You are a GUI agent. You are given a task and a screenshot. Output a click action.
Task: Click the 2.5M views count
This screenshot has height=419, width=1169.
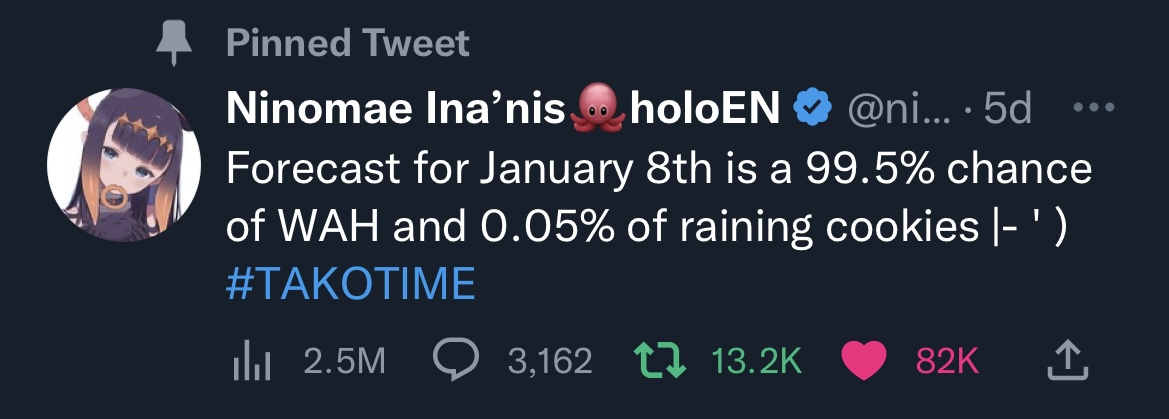[344, 362]
